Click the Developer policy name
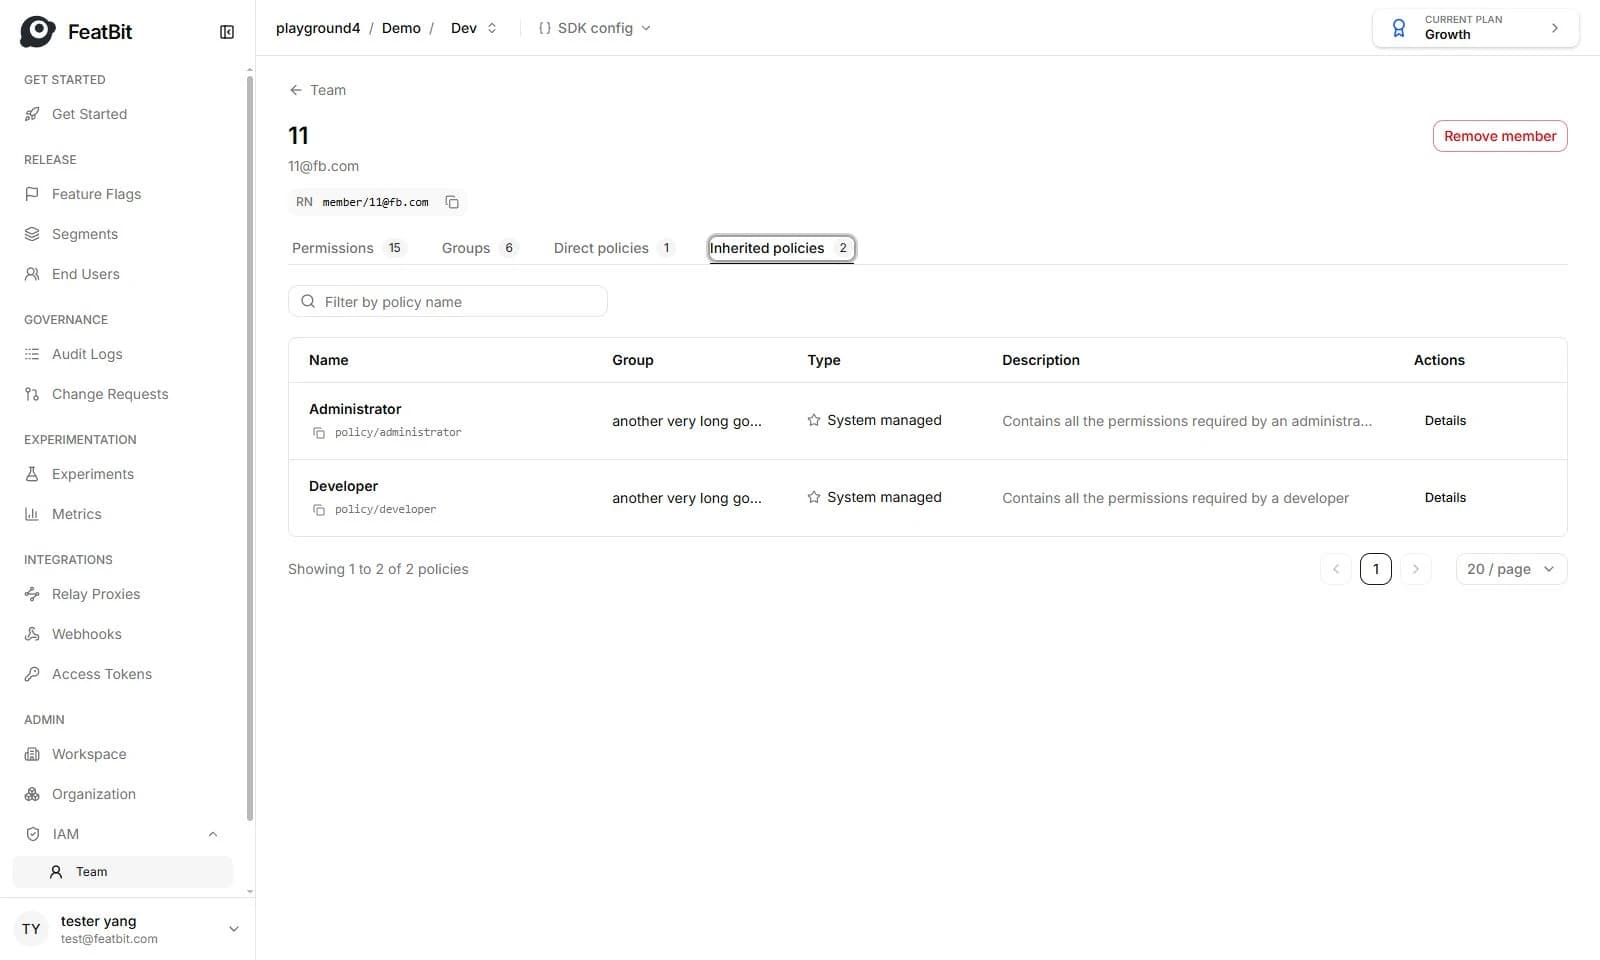Viewport: 1600px width, 960px height. [x=343, y=486]
